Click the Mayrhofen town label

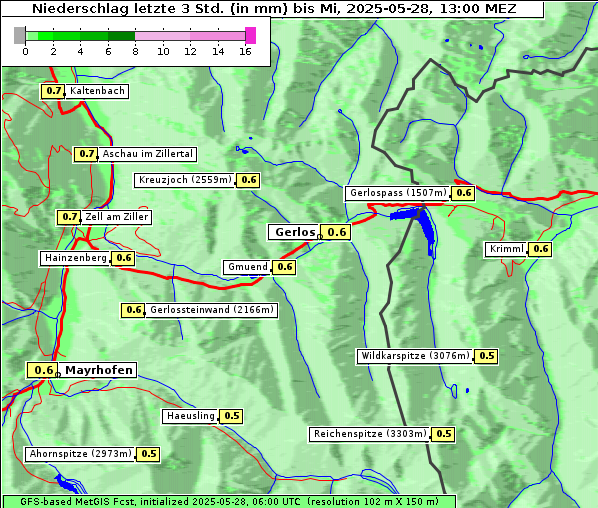pyautogui.click(x=98, y=370)
